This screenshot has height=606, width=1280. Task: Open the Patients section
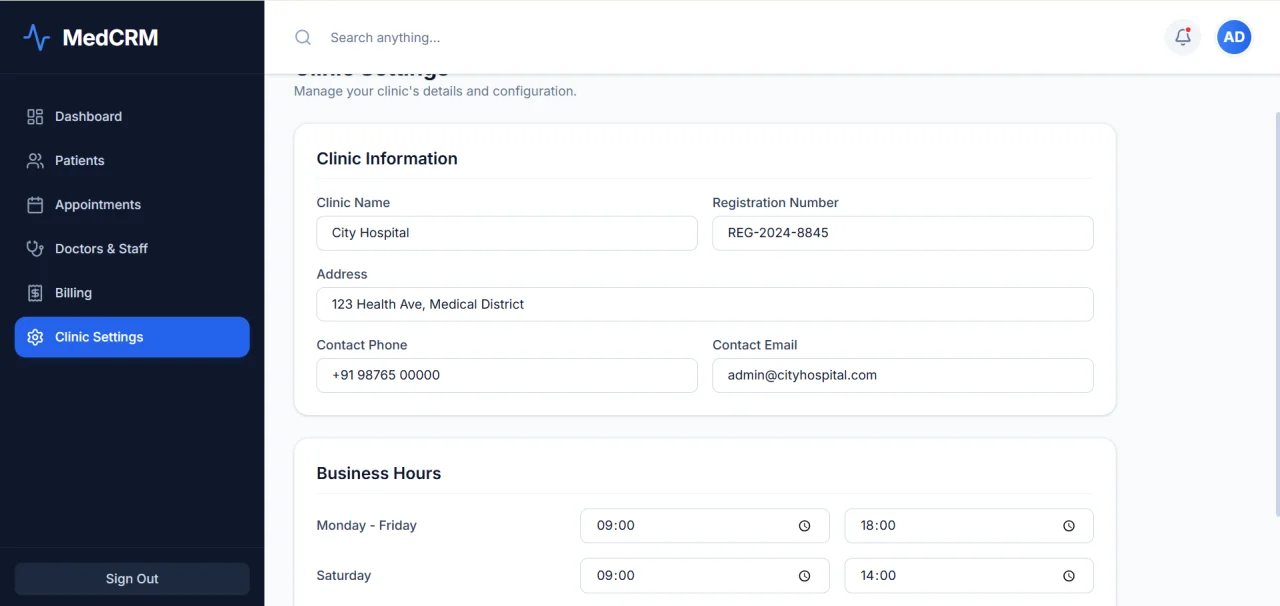tap(132, 161)
